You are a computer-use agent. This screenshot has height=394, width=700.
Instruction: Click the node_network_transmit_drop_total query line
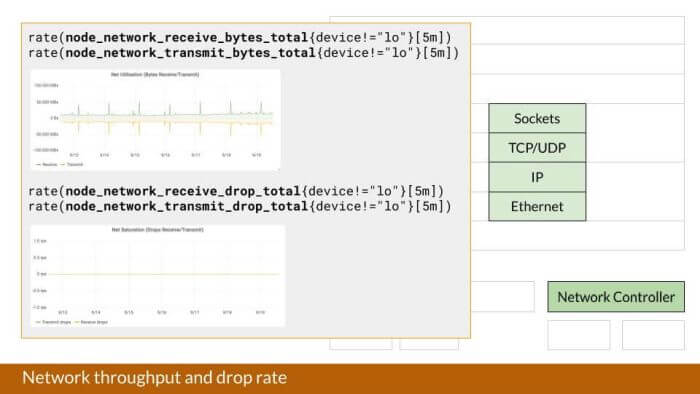[240, 207]
